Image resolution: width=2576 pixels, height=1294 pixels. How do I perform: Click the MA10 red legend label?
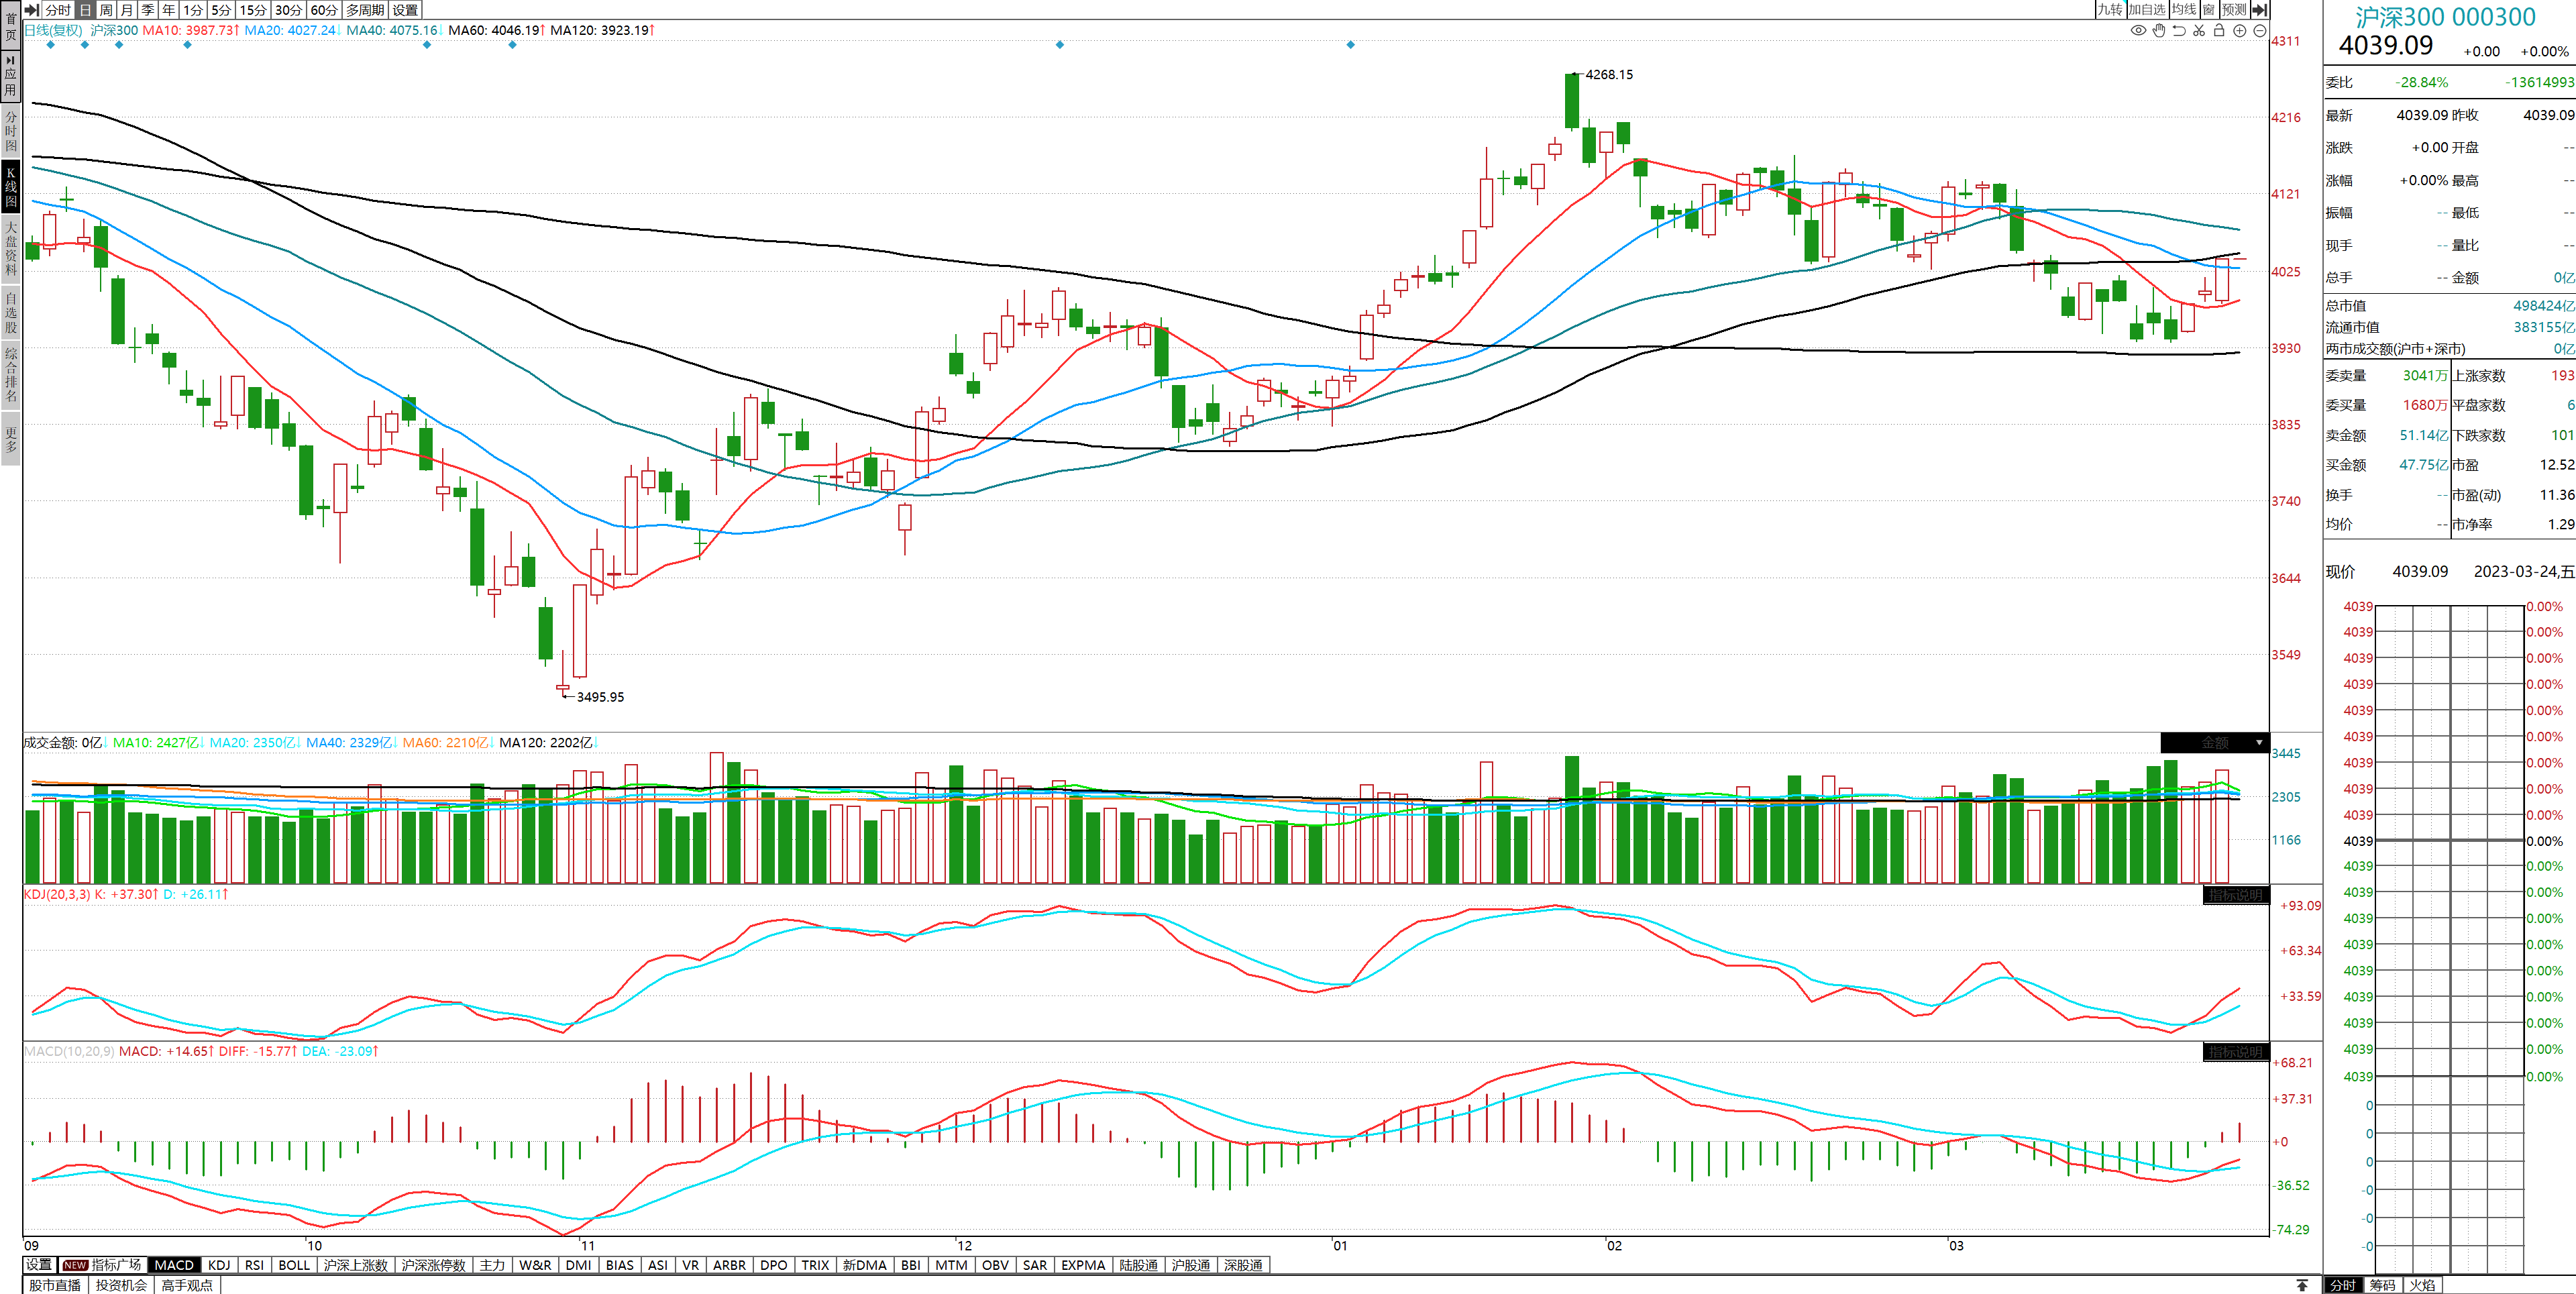click(x=190, y=30)
